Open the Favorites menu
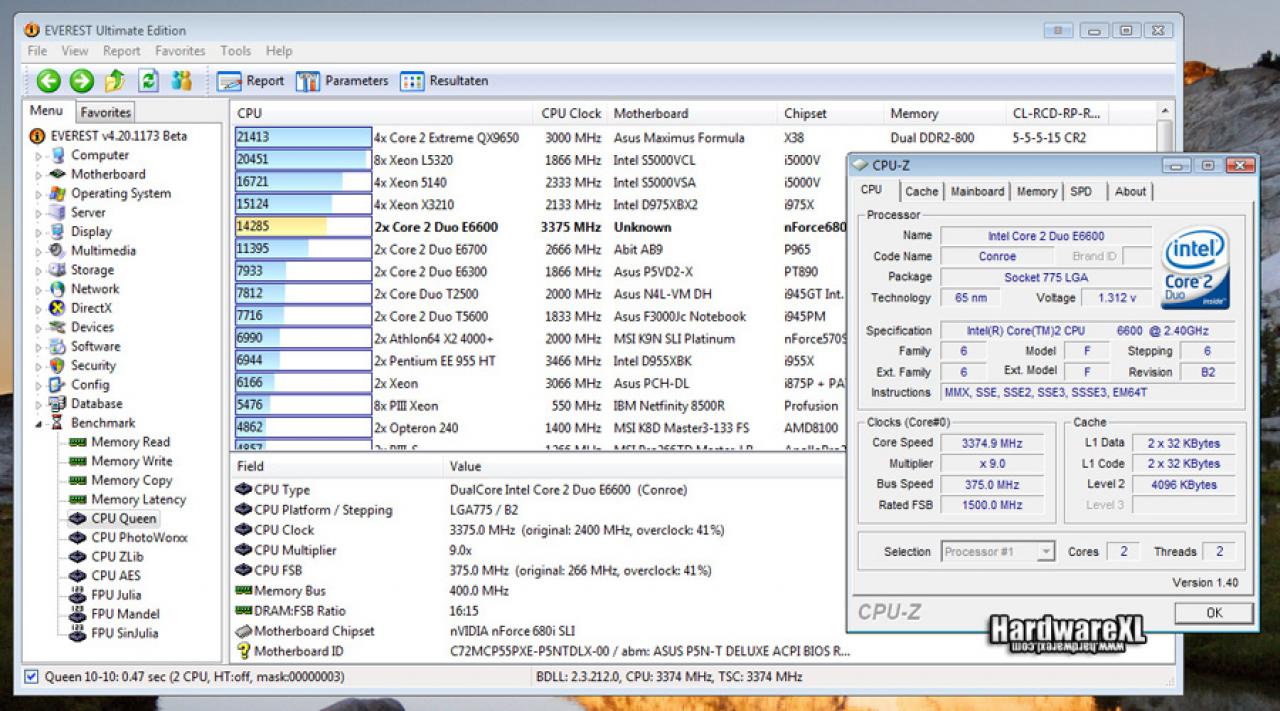This screenshot has width=1280, height=711. point(180,51)
